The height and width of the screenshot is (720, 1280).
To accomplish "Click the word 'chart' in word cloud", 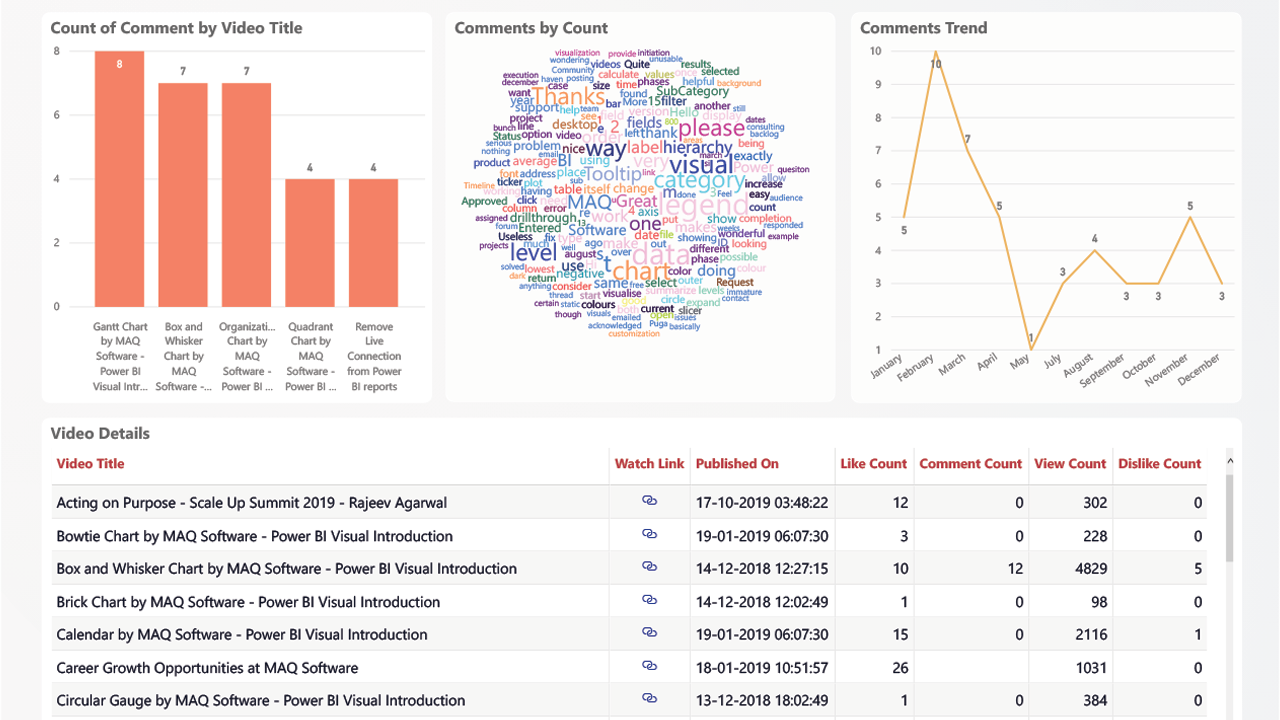I will (639, 272).
